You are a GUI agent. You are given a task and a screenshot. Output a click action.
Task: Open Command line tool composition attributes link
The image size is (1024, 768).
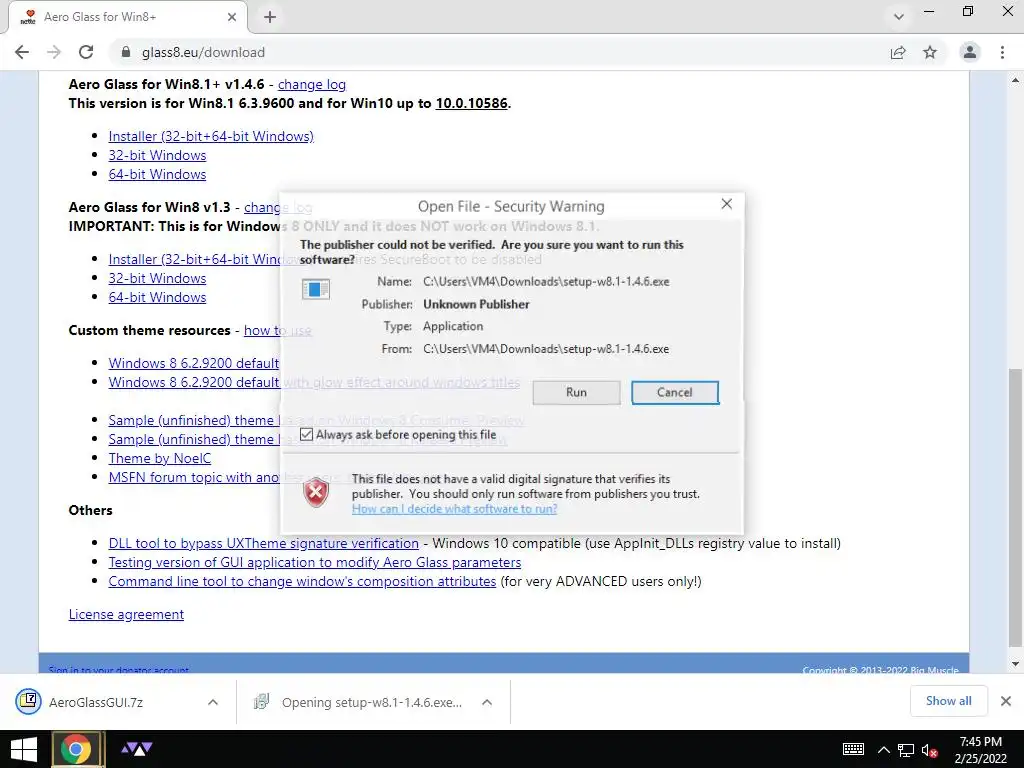tap(302, 581)
